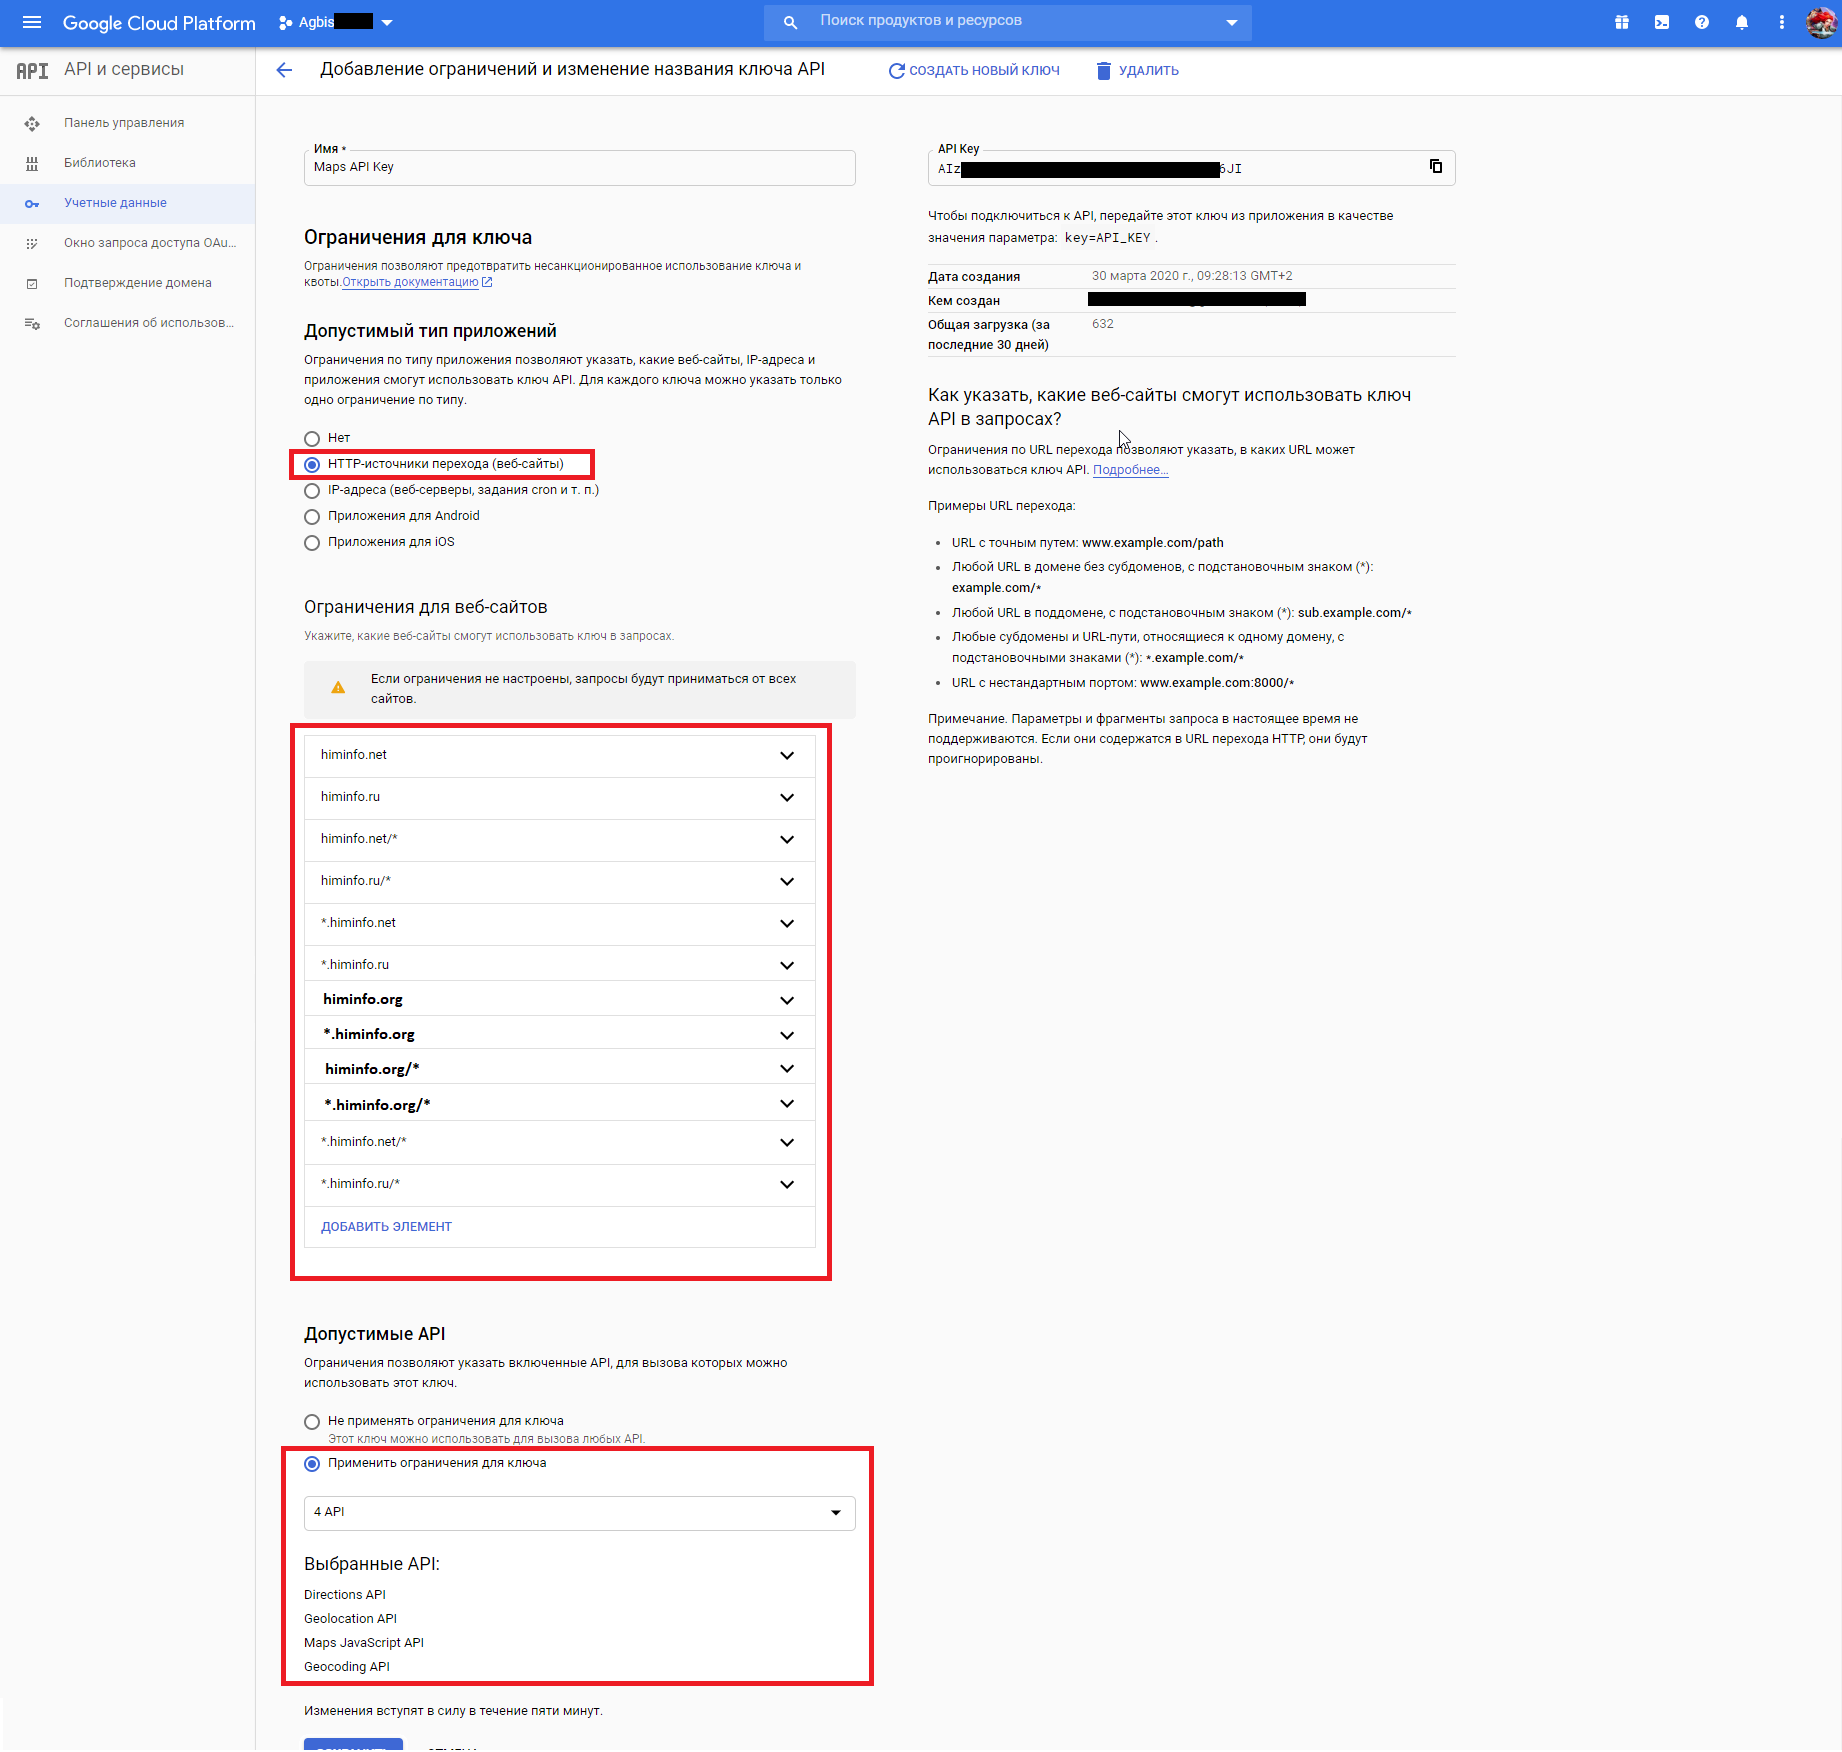The image size is (1842, 1752).
Task: Open the help question mark icon
Action: (x=1702, y=22)
